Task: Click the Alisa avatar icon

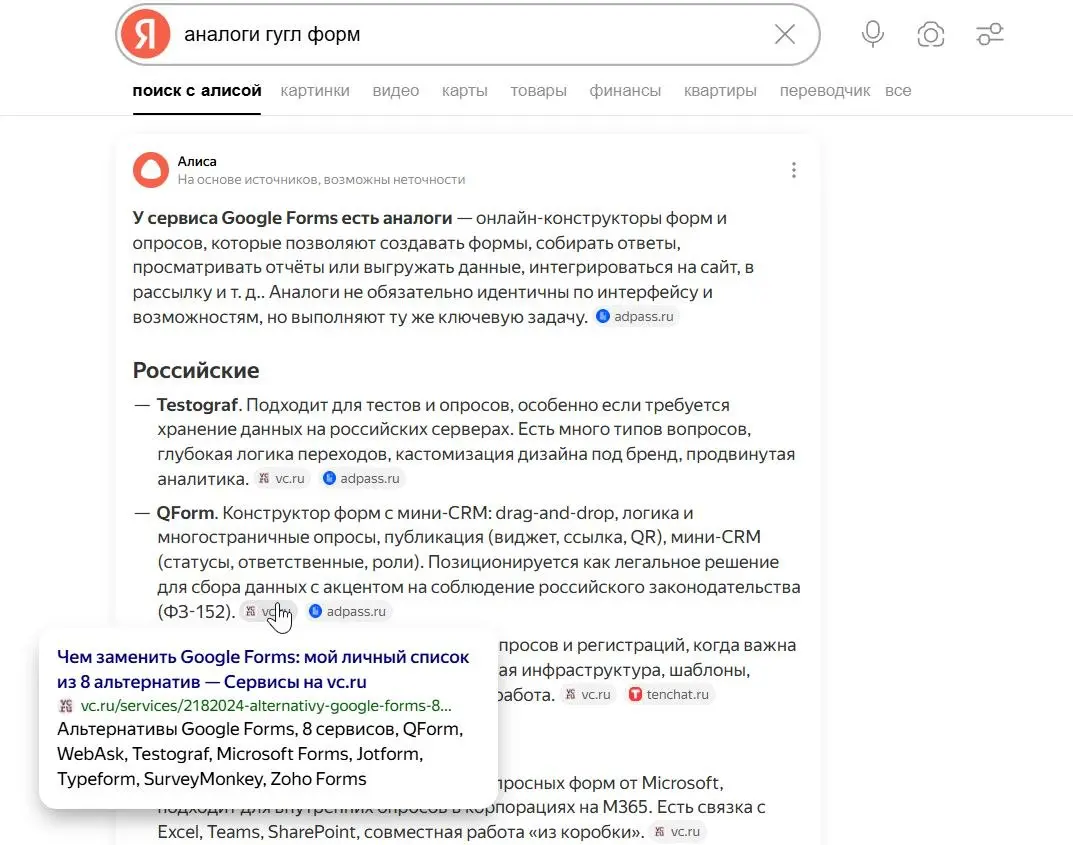Action: coord(151,170)
